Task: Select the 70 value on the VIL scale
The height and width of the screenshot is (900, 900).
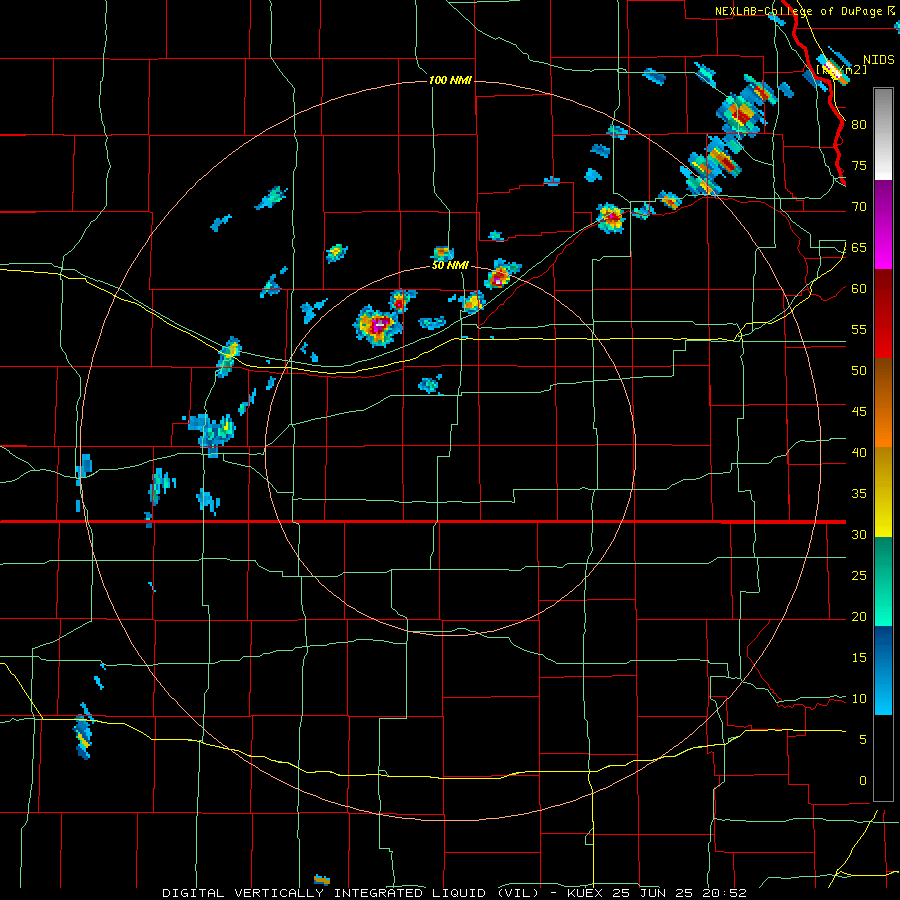Action: 859,207
